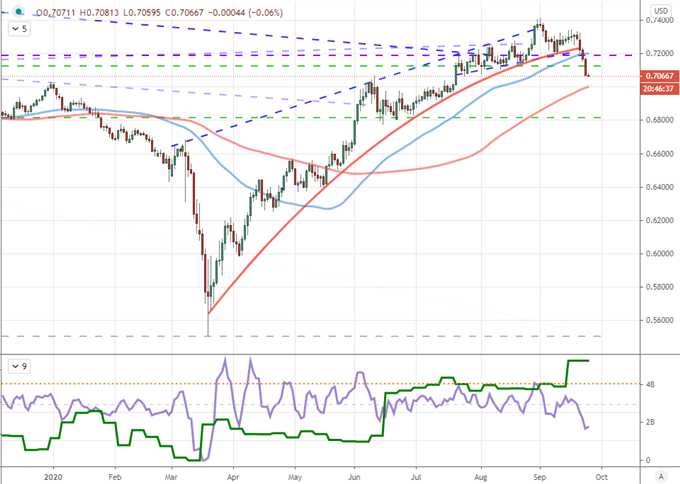680x484 pixels.
Task: Expand the collapsed 5 indicators legend
Action: [x=20, y=29]
